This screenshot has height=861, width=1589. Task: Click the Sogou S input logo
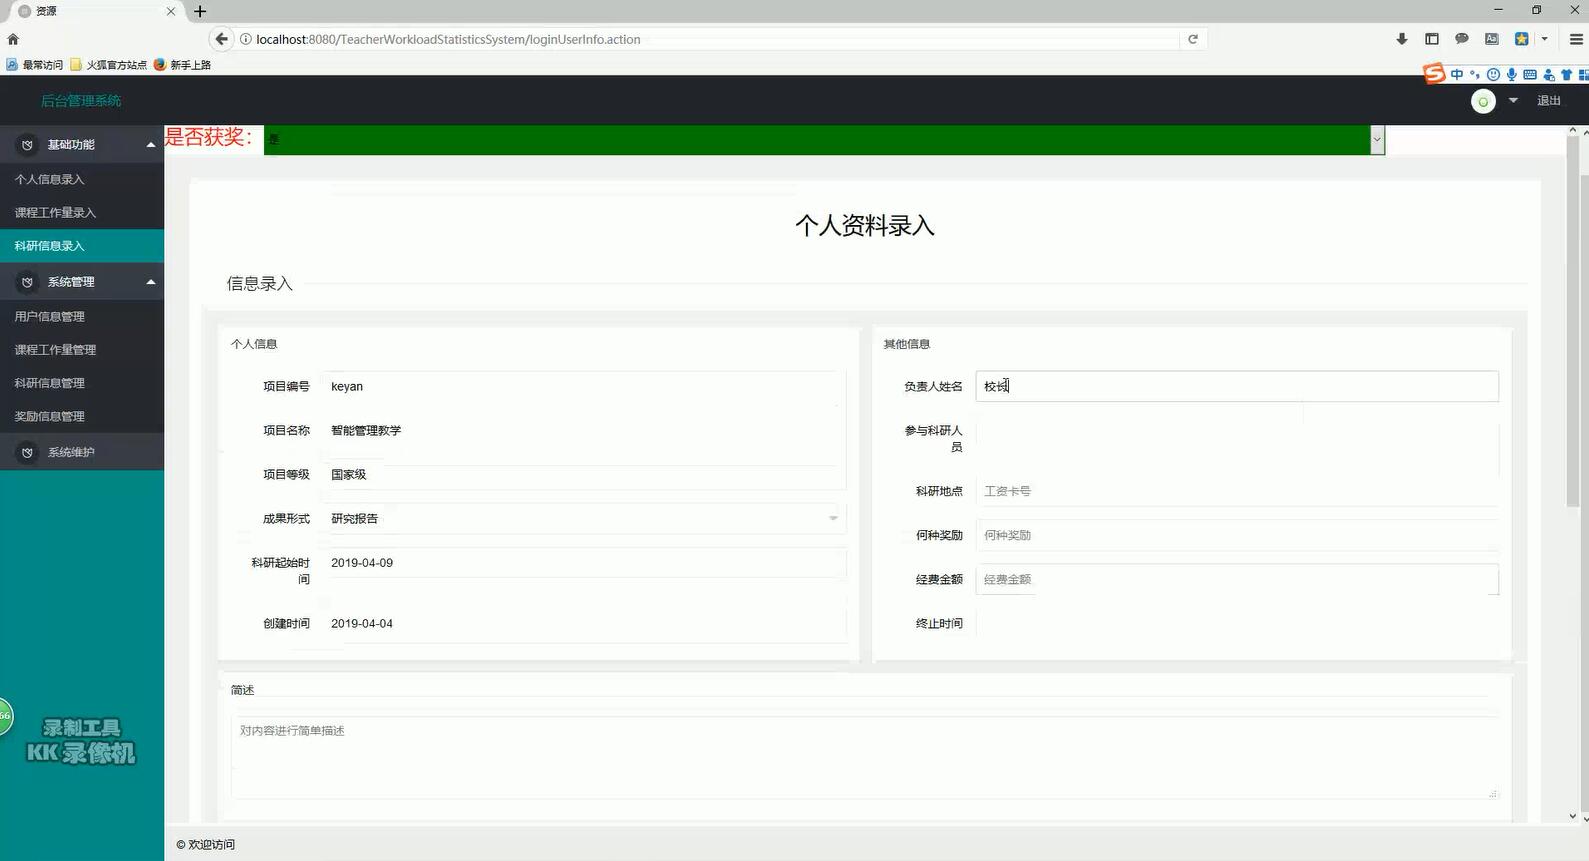point(1434,73)
